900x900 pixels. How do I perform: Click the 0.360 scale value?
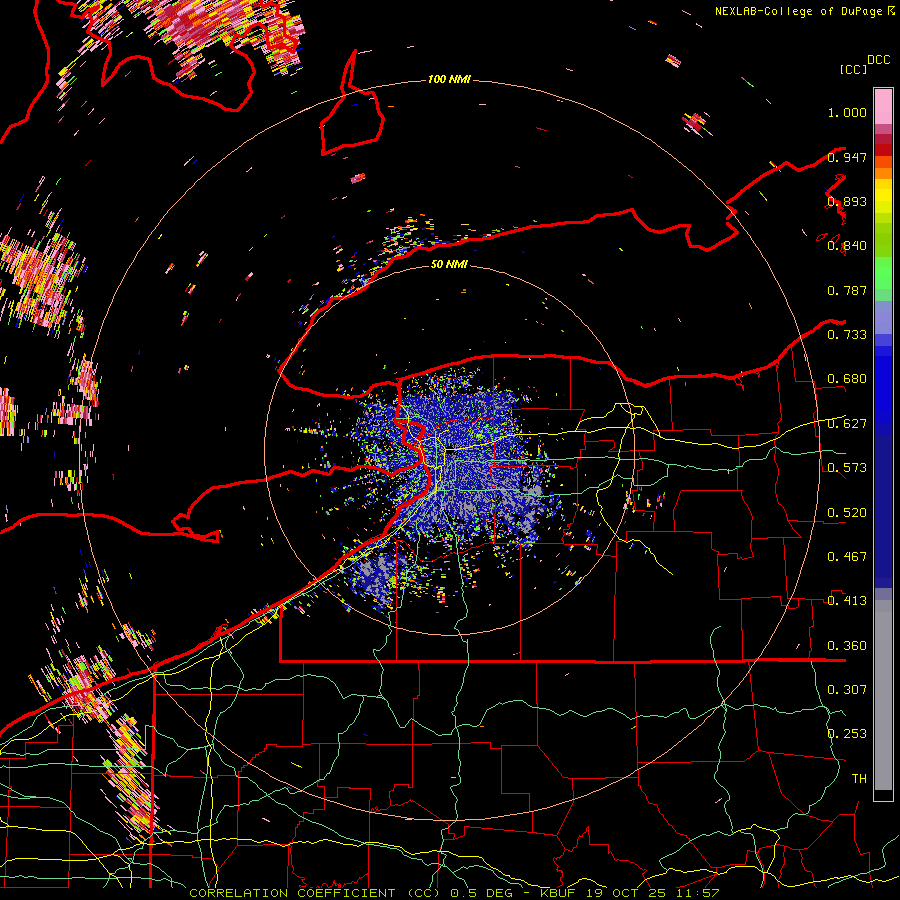click(847, 646)
